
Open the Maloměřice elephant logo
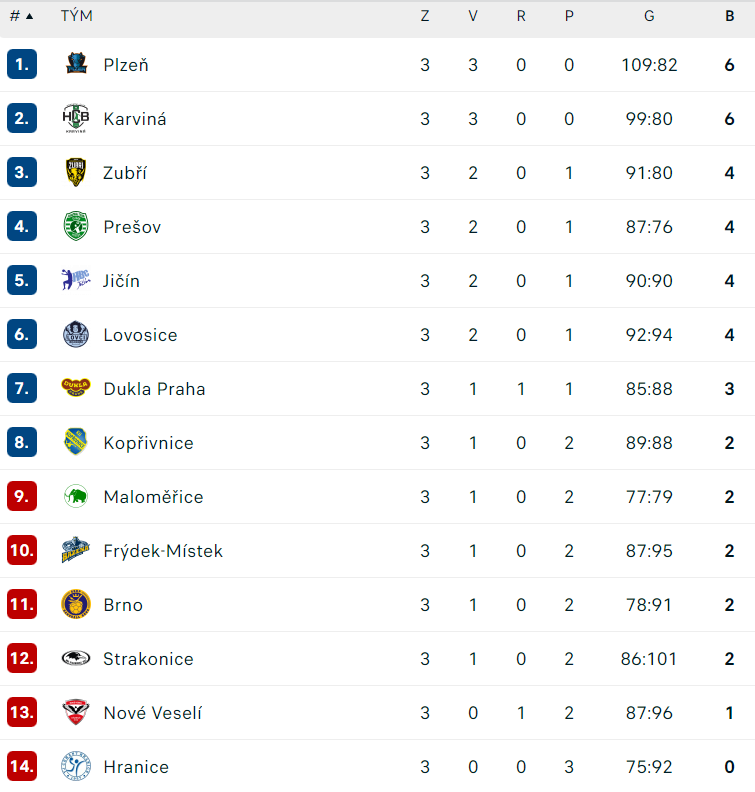(x=76, y=496)
